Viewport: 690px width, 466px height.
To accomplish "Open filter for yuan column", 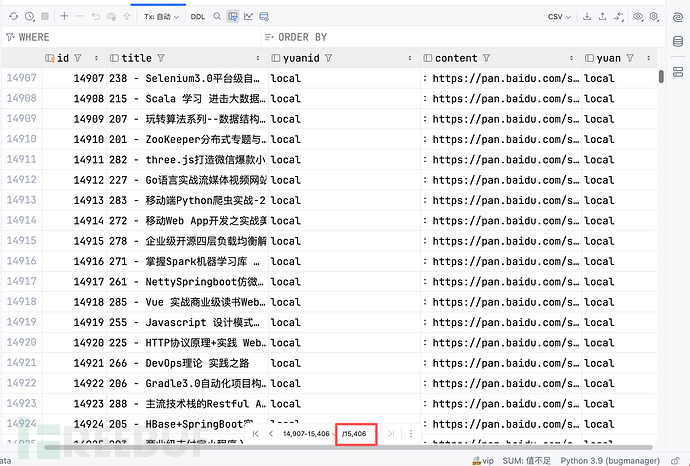I will pos(630,58).
